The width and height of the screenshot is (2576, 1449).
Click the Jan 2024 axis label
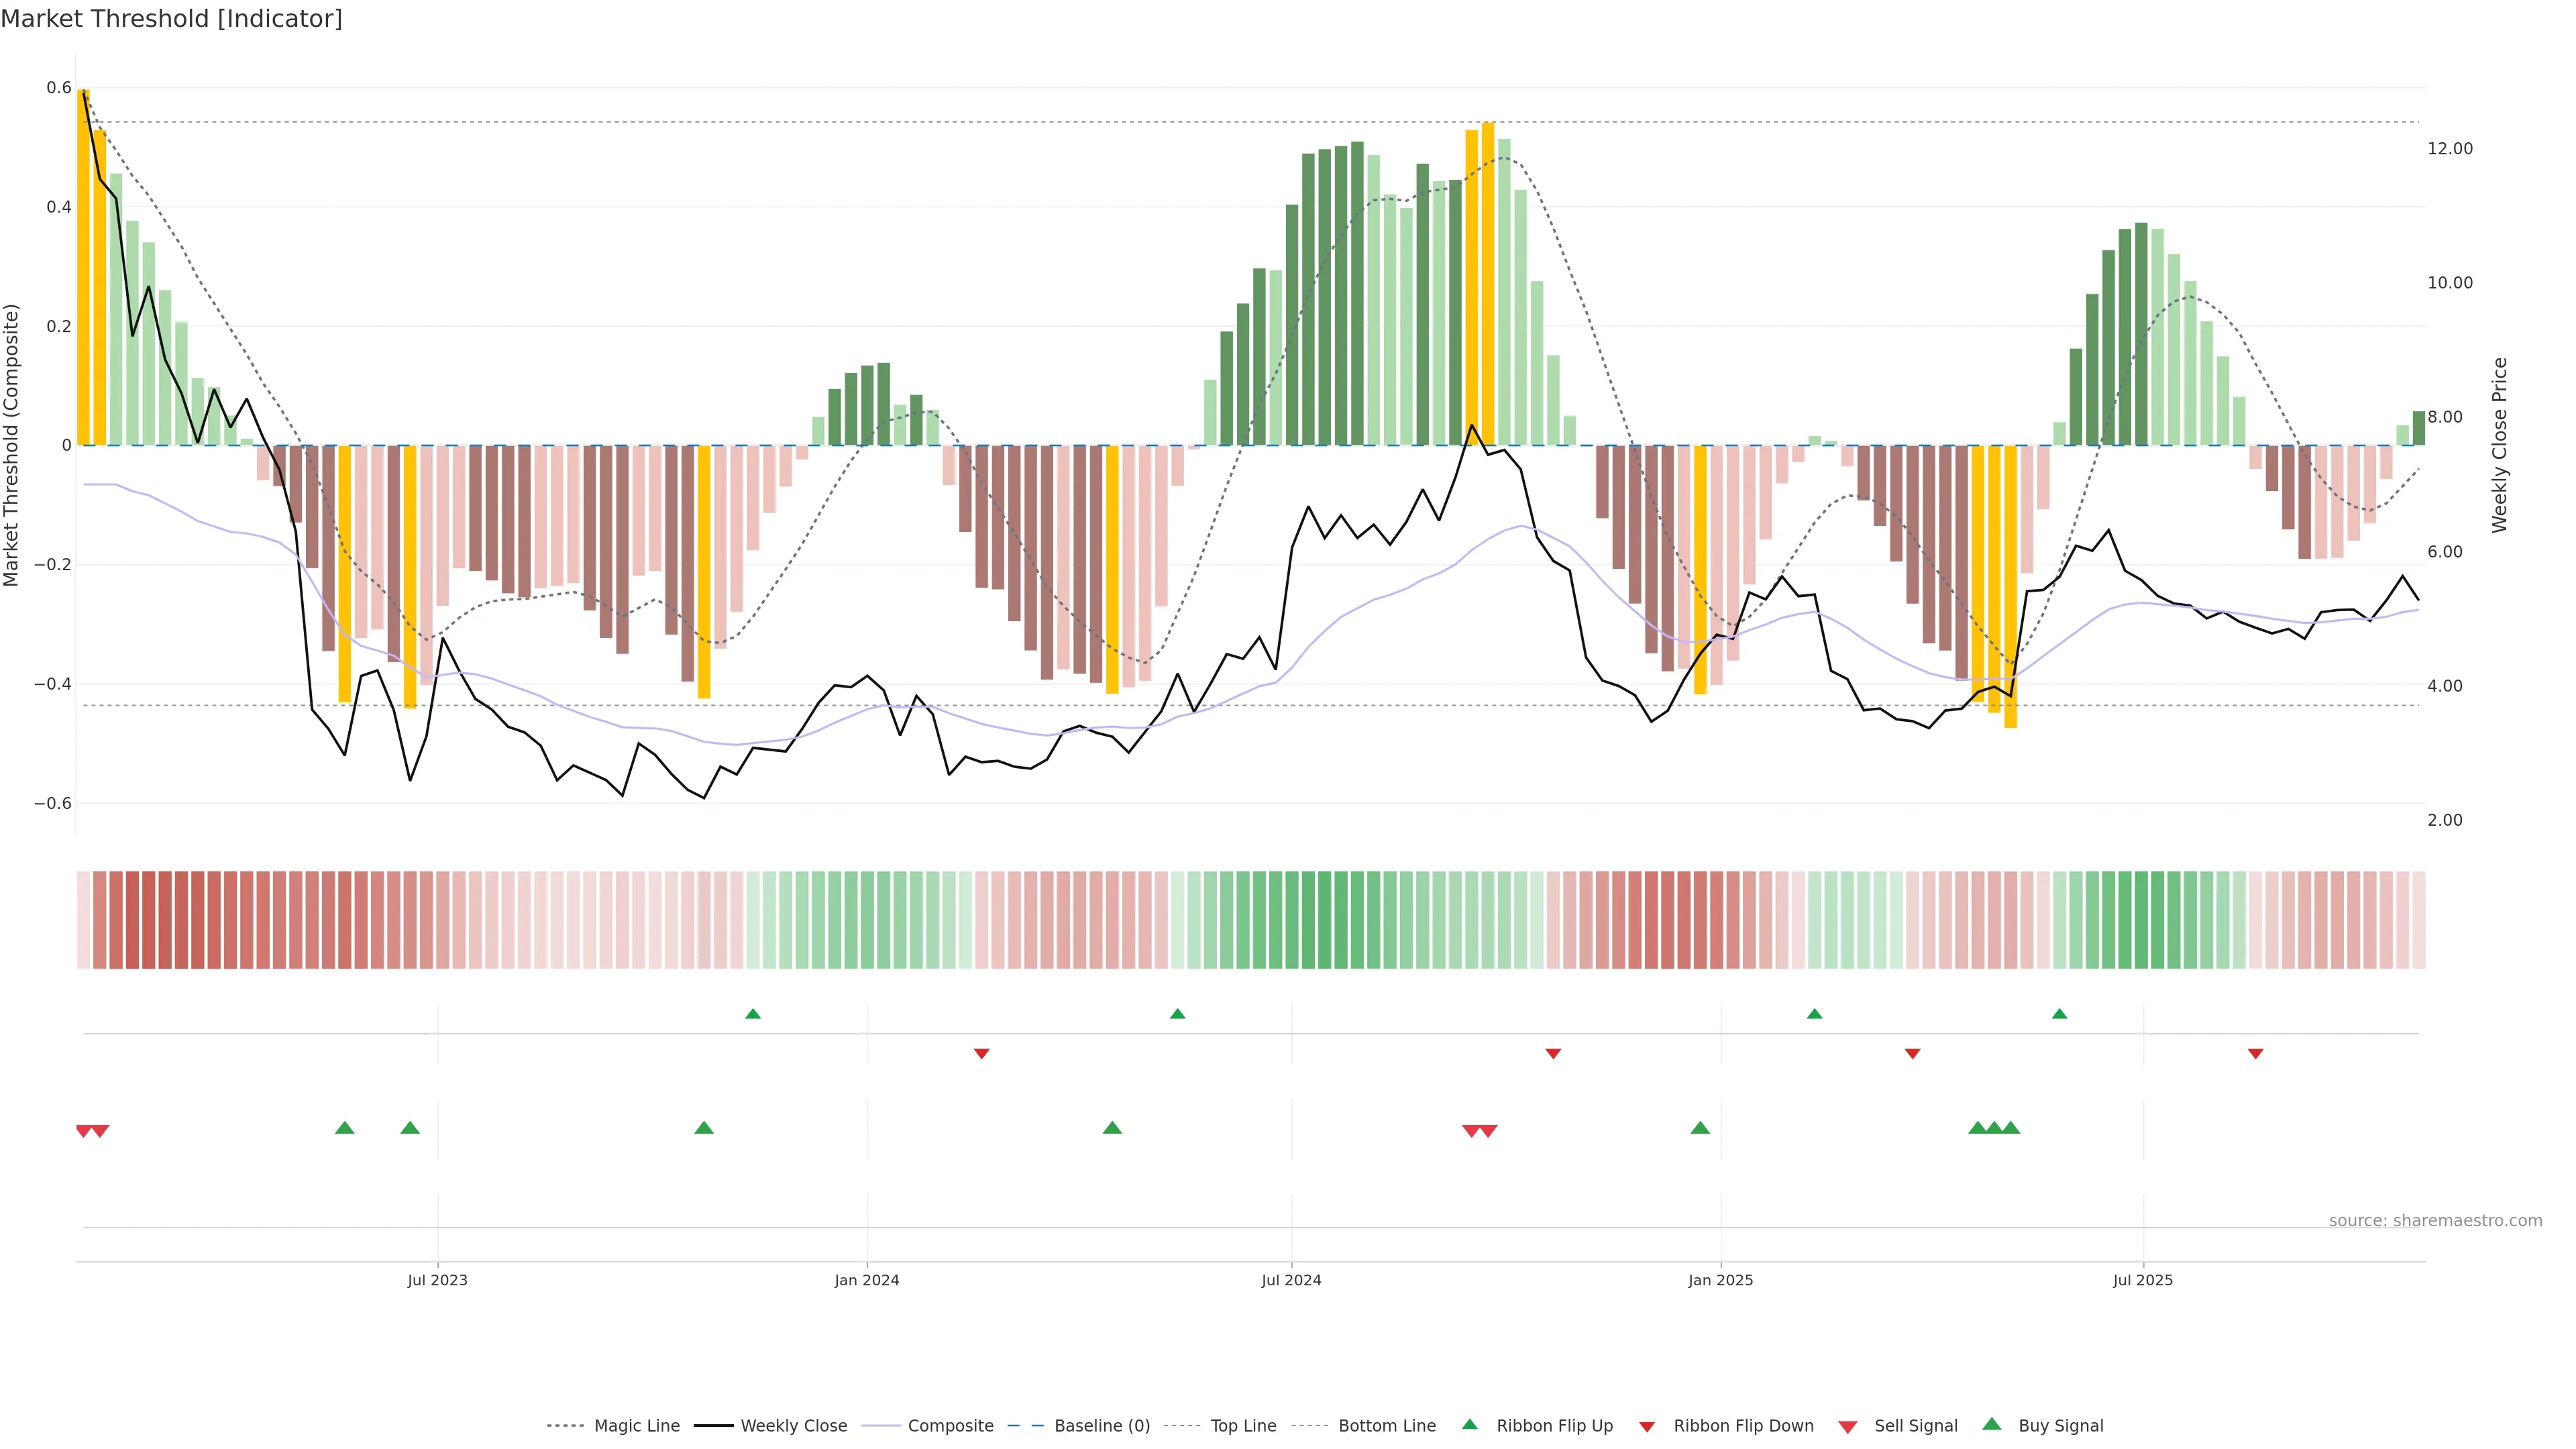point(866,1280)
